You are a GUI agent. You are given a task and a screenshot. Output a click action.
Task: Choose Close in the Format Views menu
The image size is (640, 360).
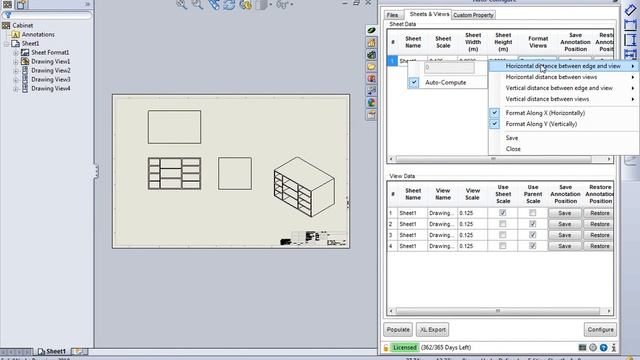point(564,149)
